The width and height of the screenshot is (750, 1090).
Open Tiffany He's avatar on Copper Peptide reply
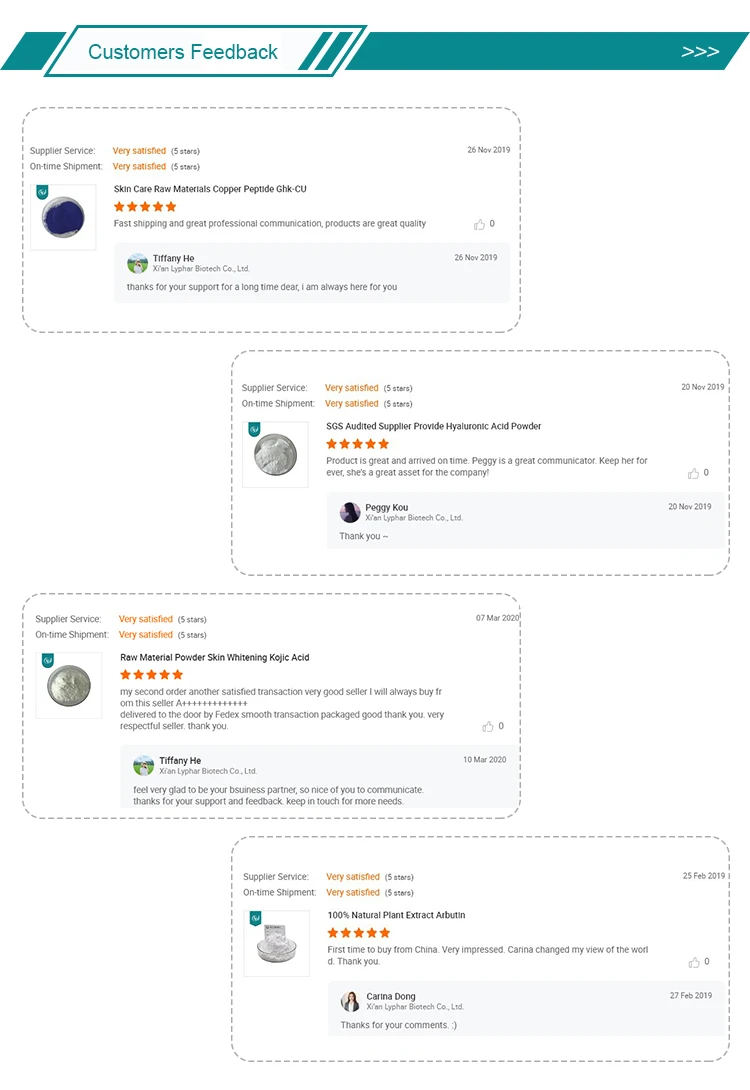tap(138, 263)
